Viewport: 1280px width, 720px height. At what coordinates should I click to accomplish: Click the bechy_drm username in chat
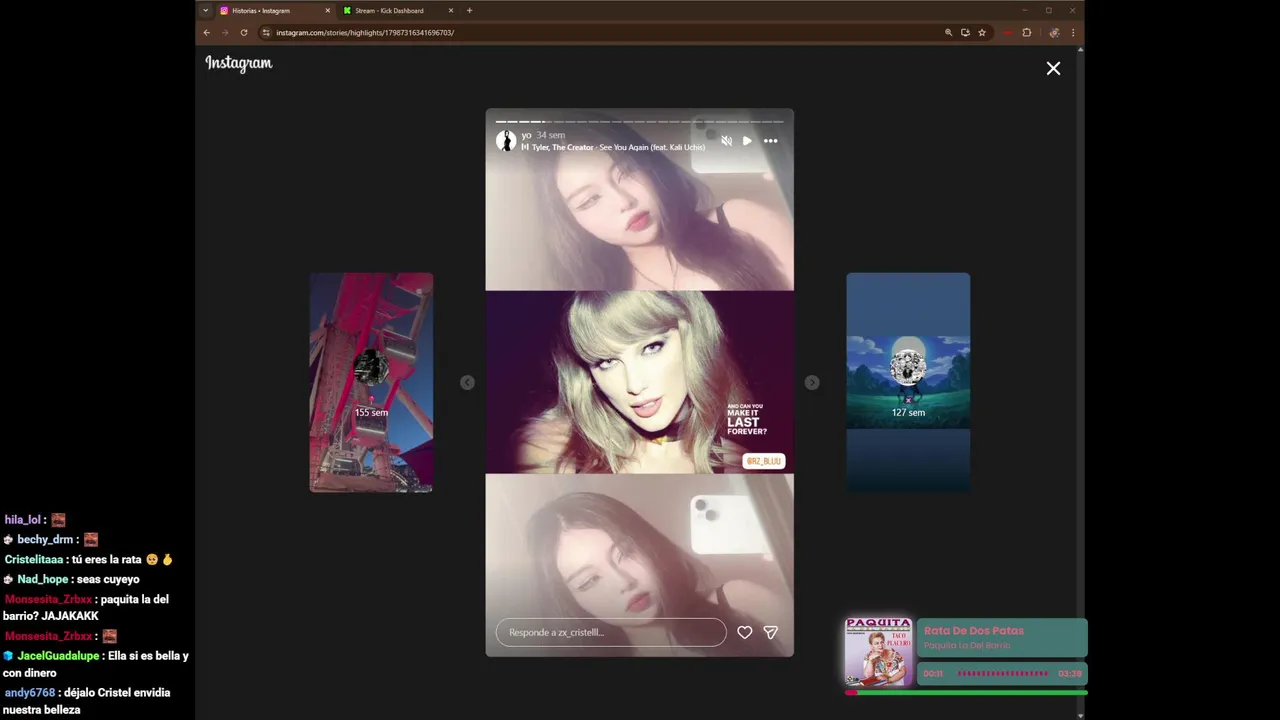(x=45, y=539)
